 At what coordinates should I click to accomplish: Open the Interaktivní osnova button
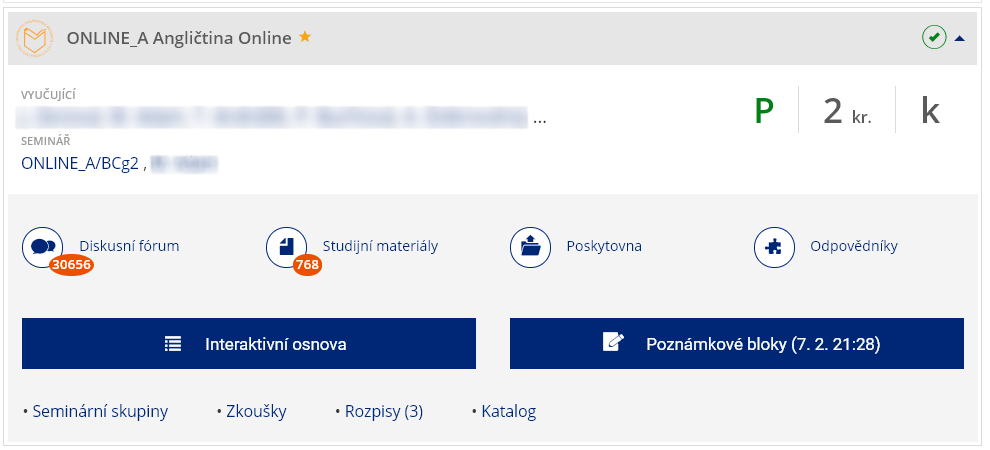[249, 344]
